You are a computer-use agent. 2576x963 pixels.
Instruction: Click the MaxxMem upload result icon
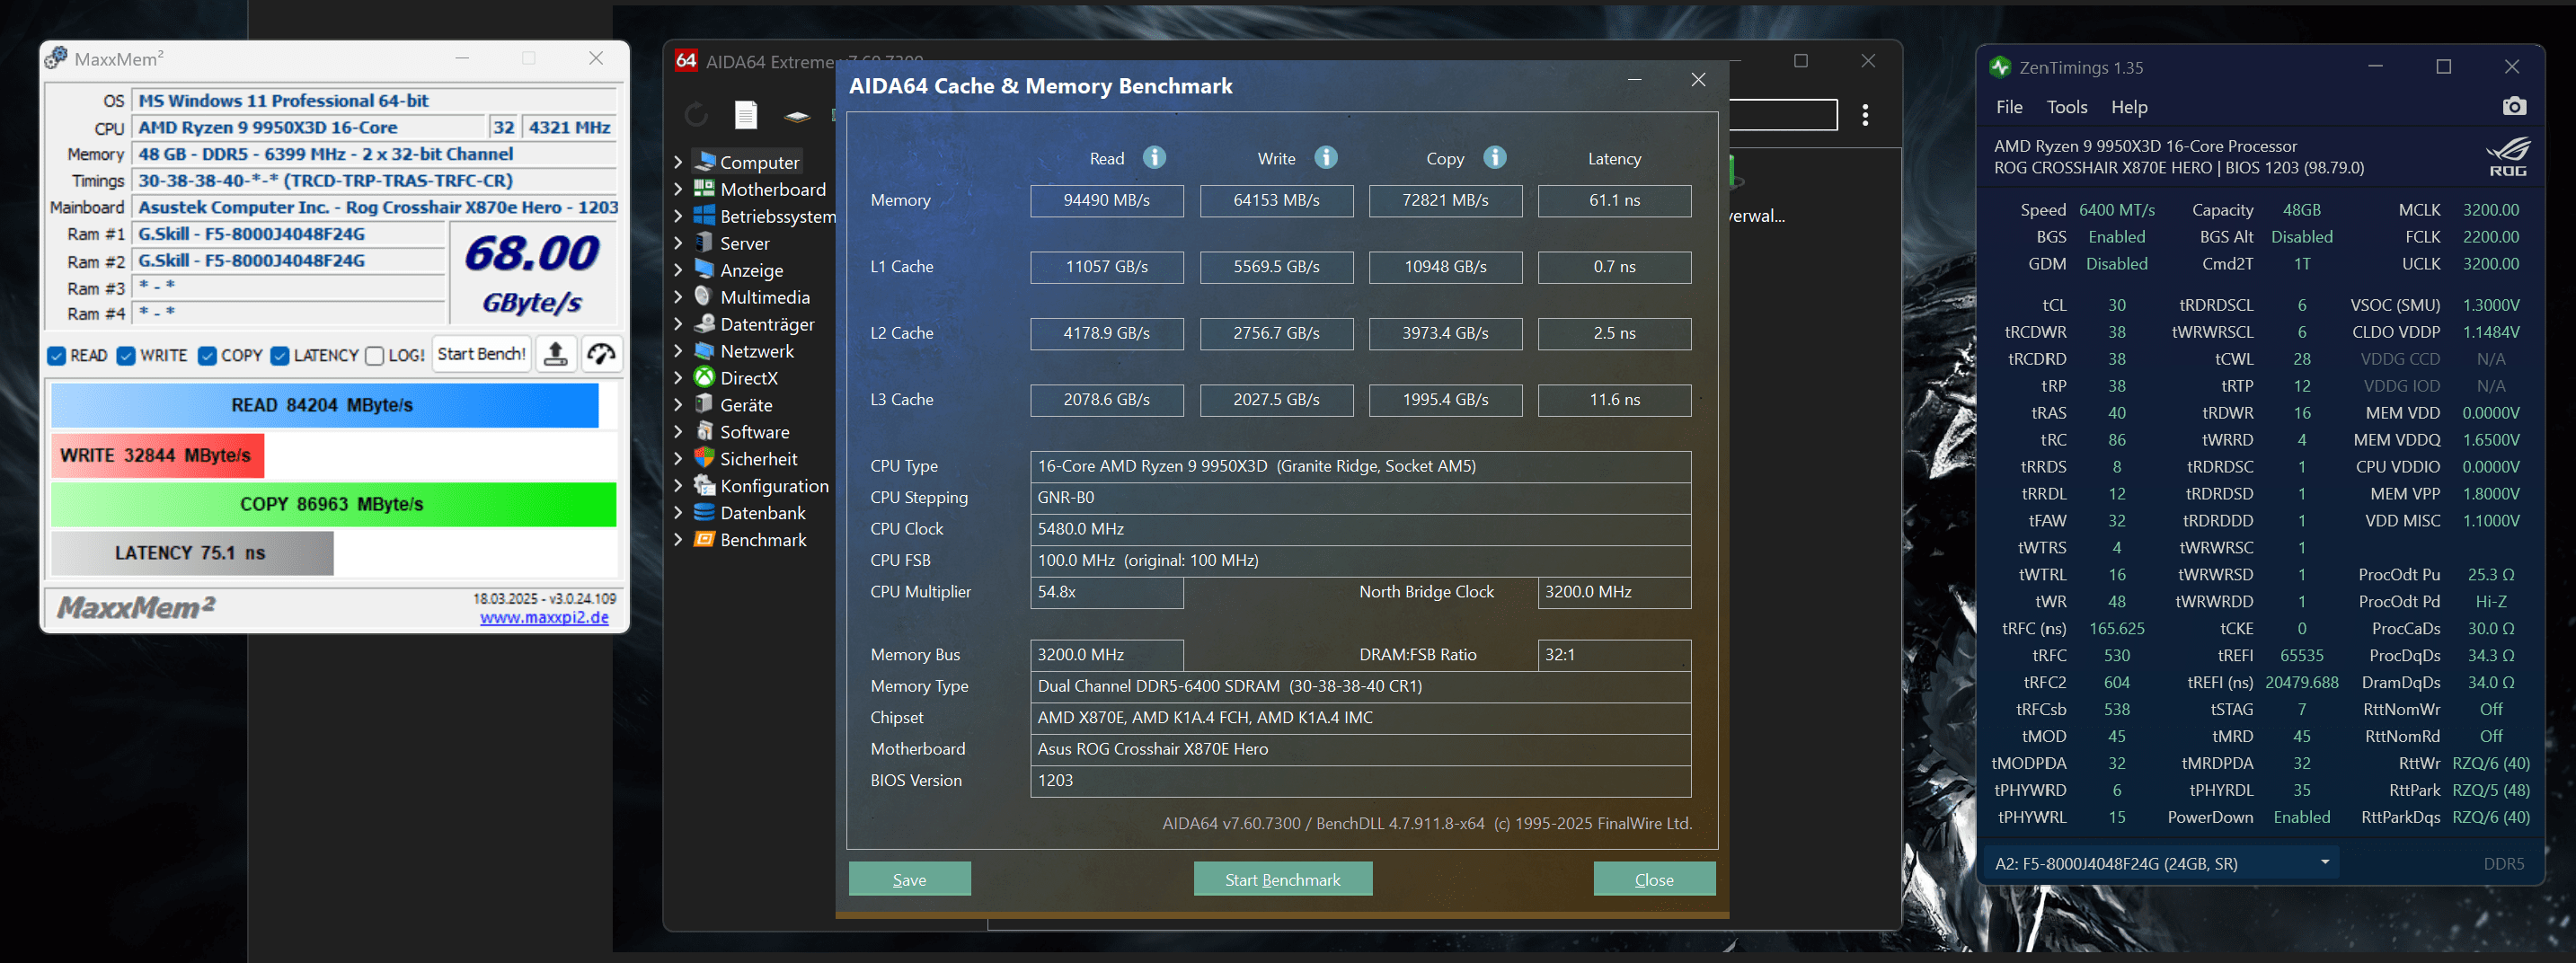tap(556, 354)
